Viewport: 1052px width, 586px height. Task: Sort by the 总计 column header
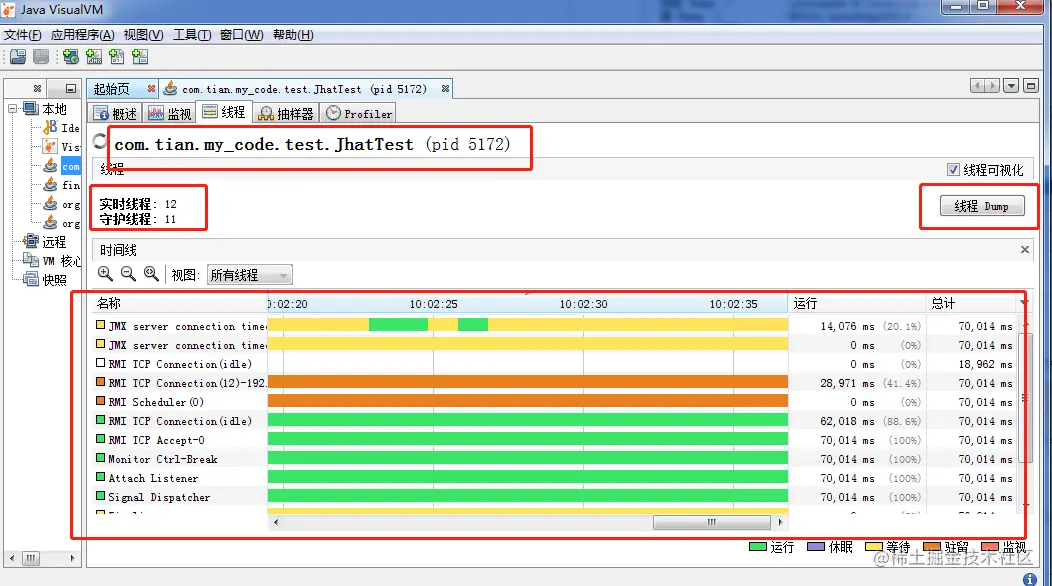pyautogui.click(x=971, y=303)
